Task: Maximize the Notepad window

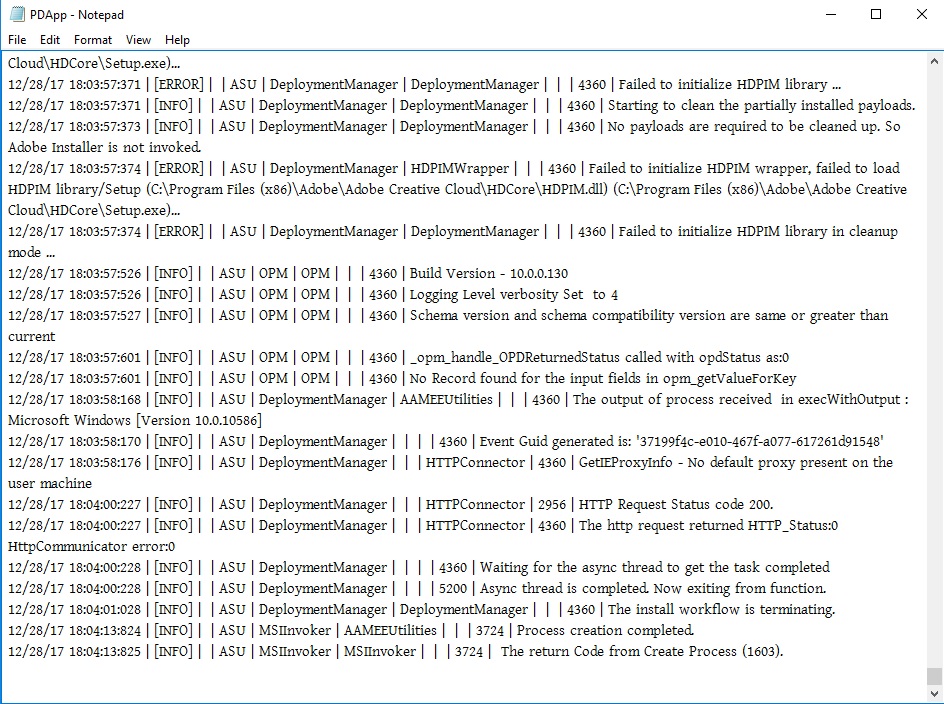Action: [877, 14]
